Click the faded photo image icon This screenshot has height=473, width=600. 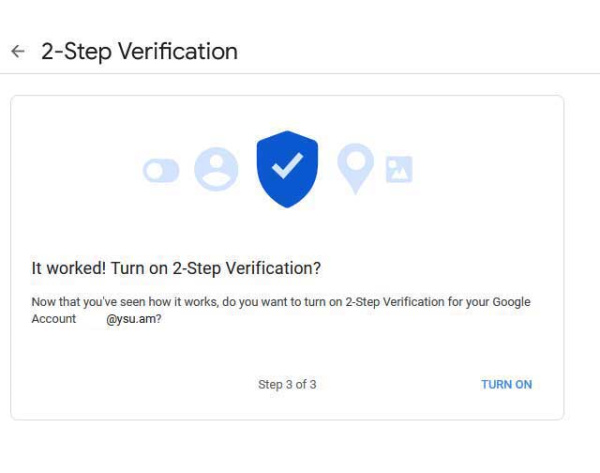pyautogui.click(x=399, y=169)
